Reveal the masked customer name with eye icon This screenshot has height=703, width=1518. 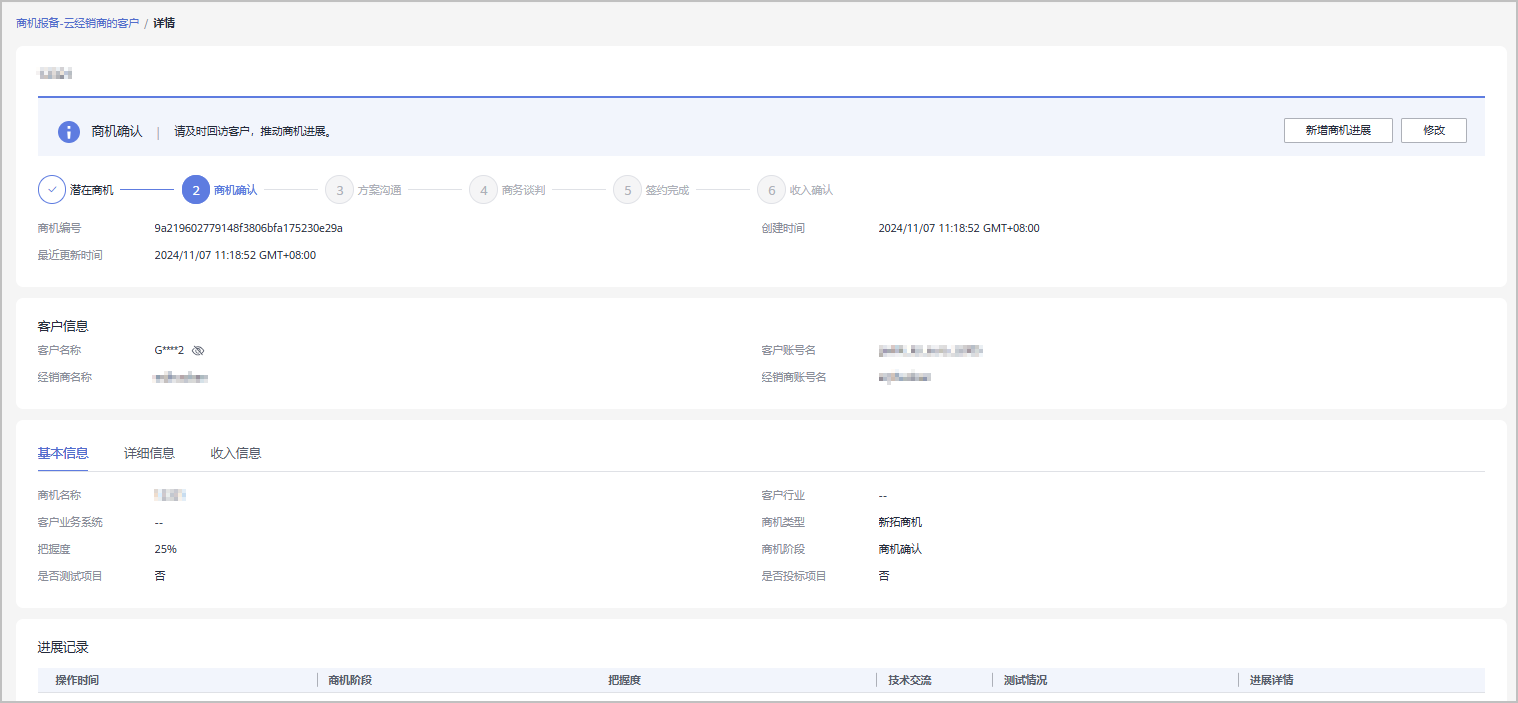(x=198, y=351)
